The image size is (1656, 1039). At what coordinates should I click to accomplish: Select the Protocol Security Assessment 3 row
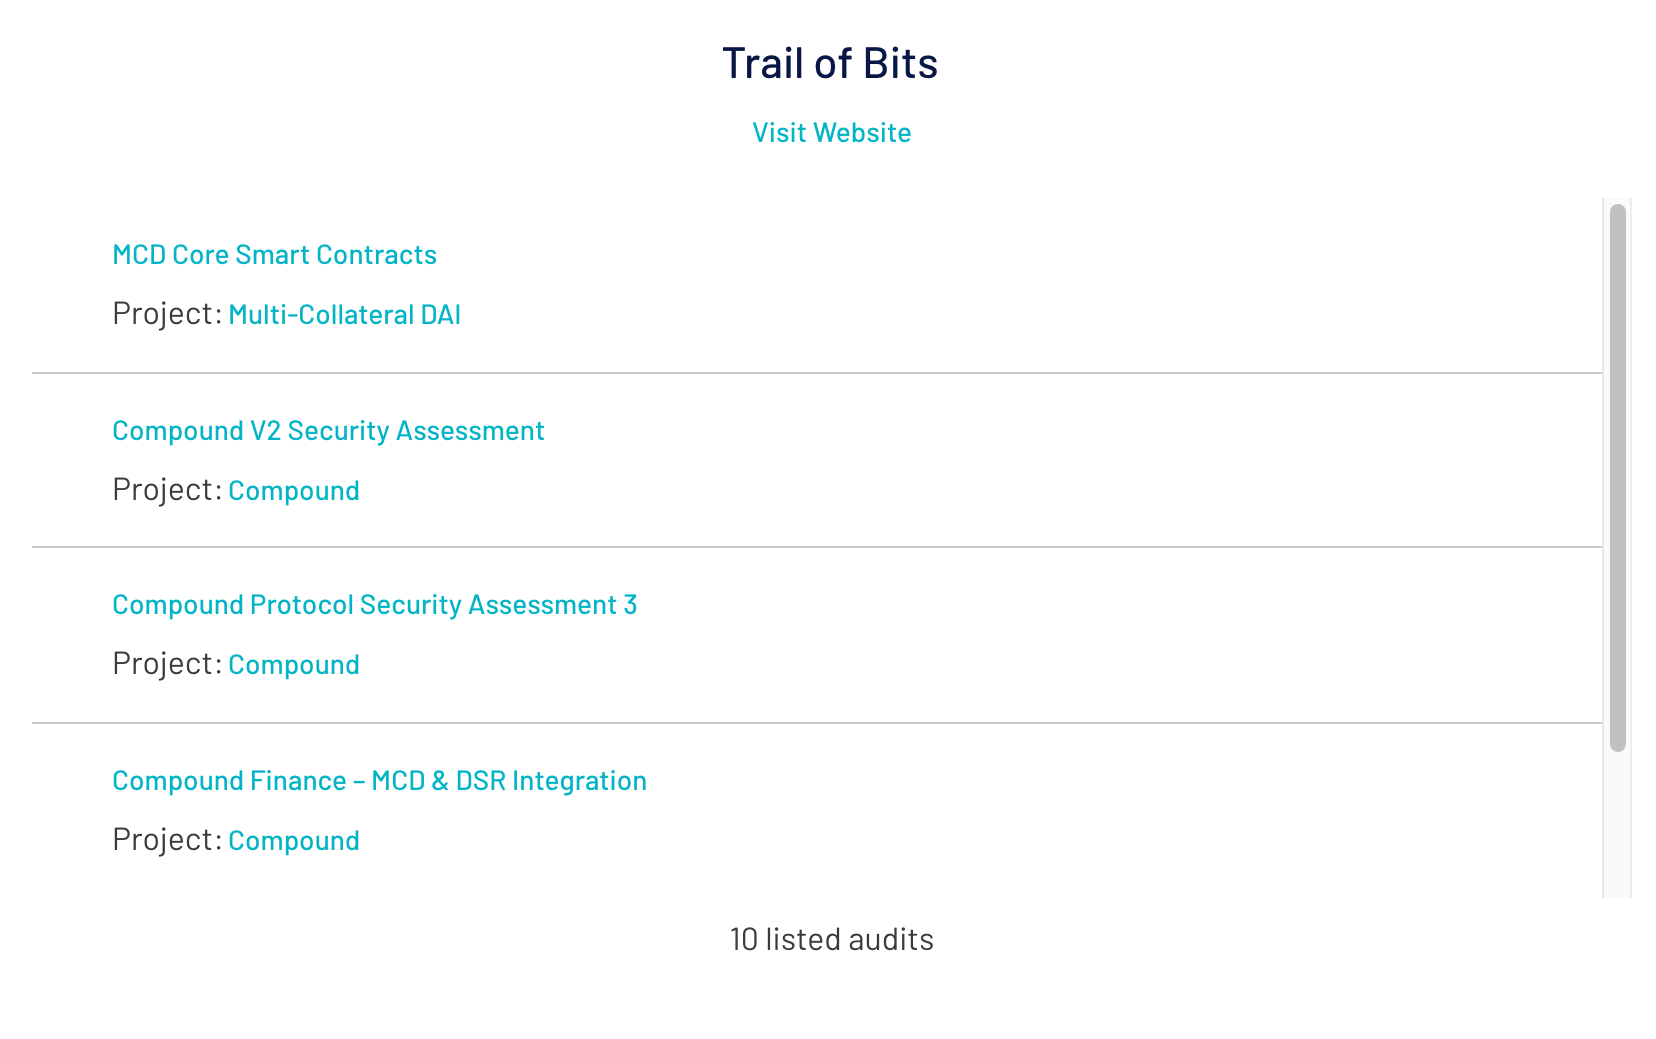click(x=800, y=634)
